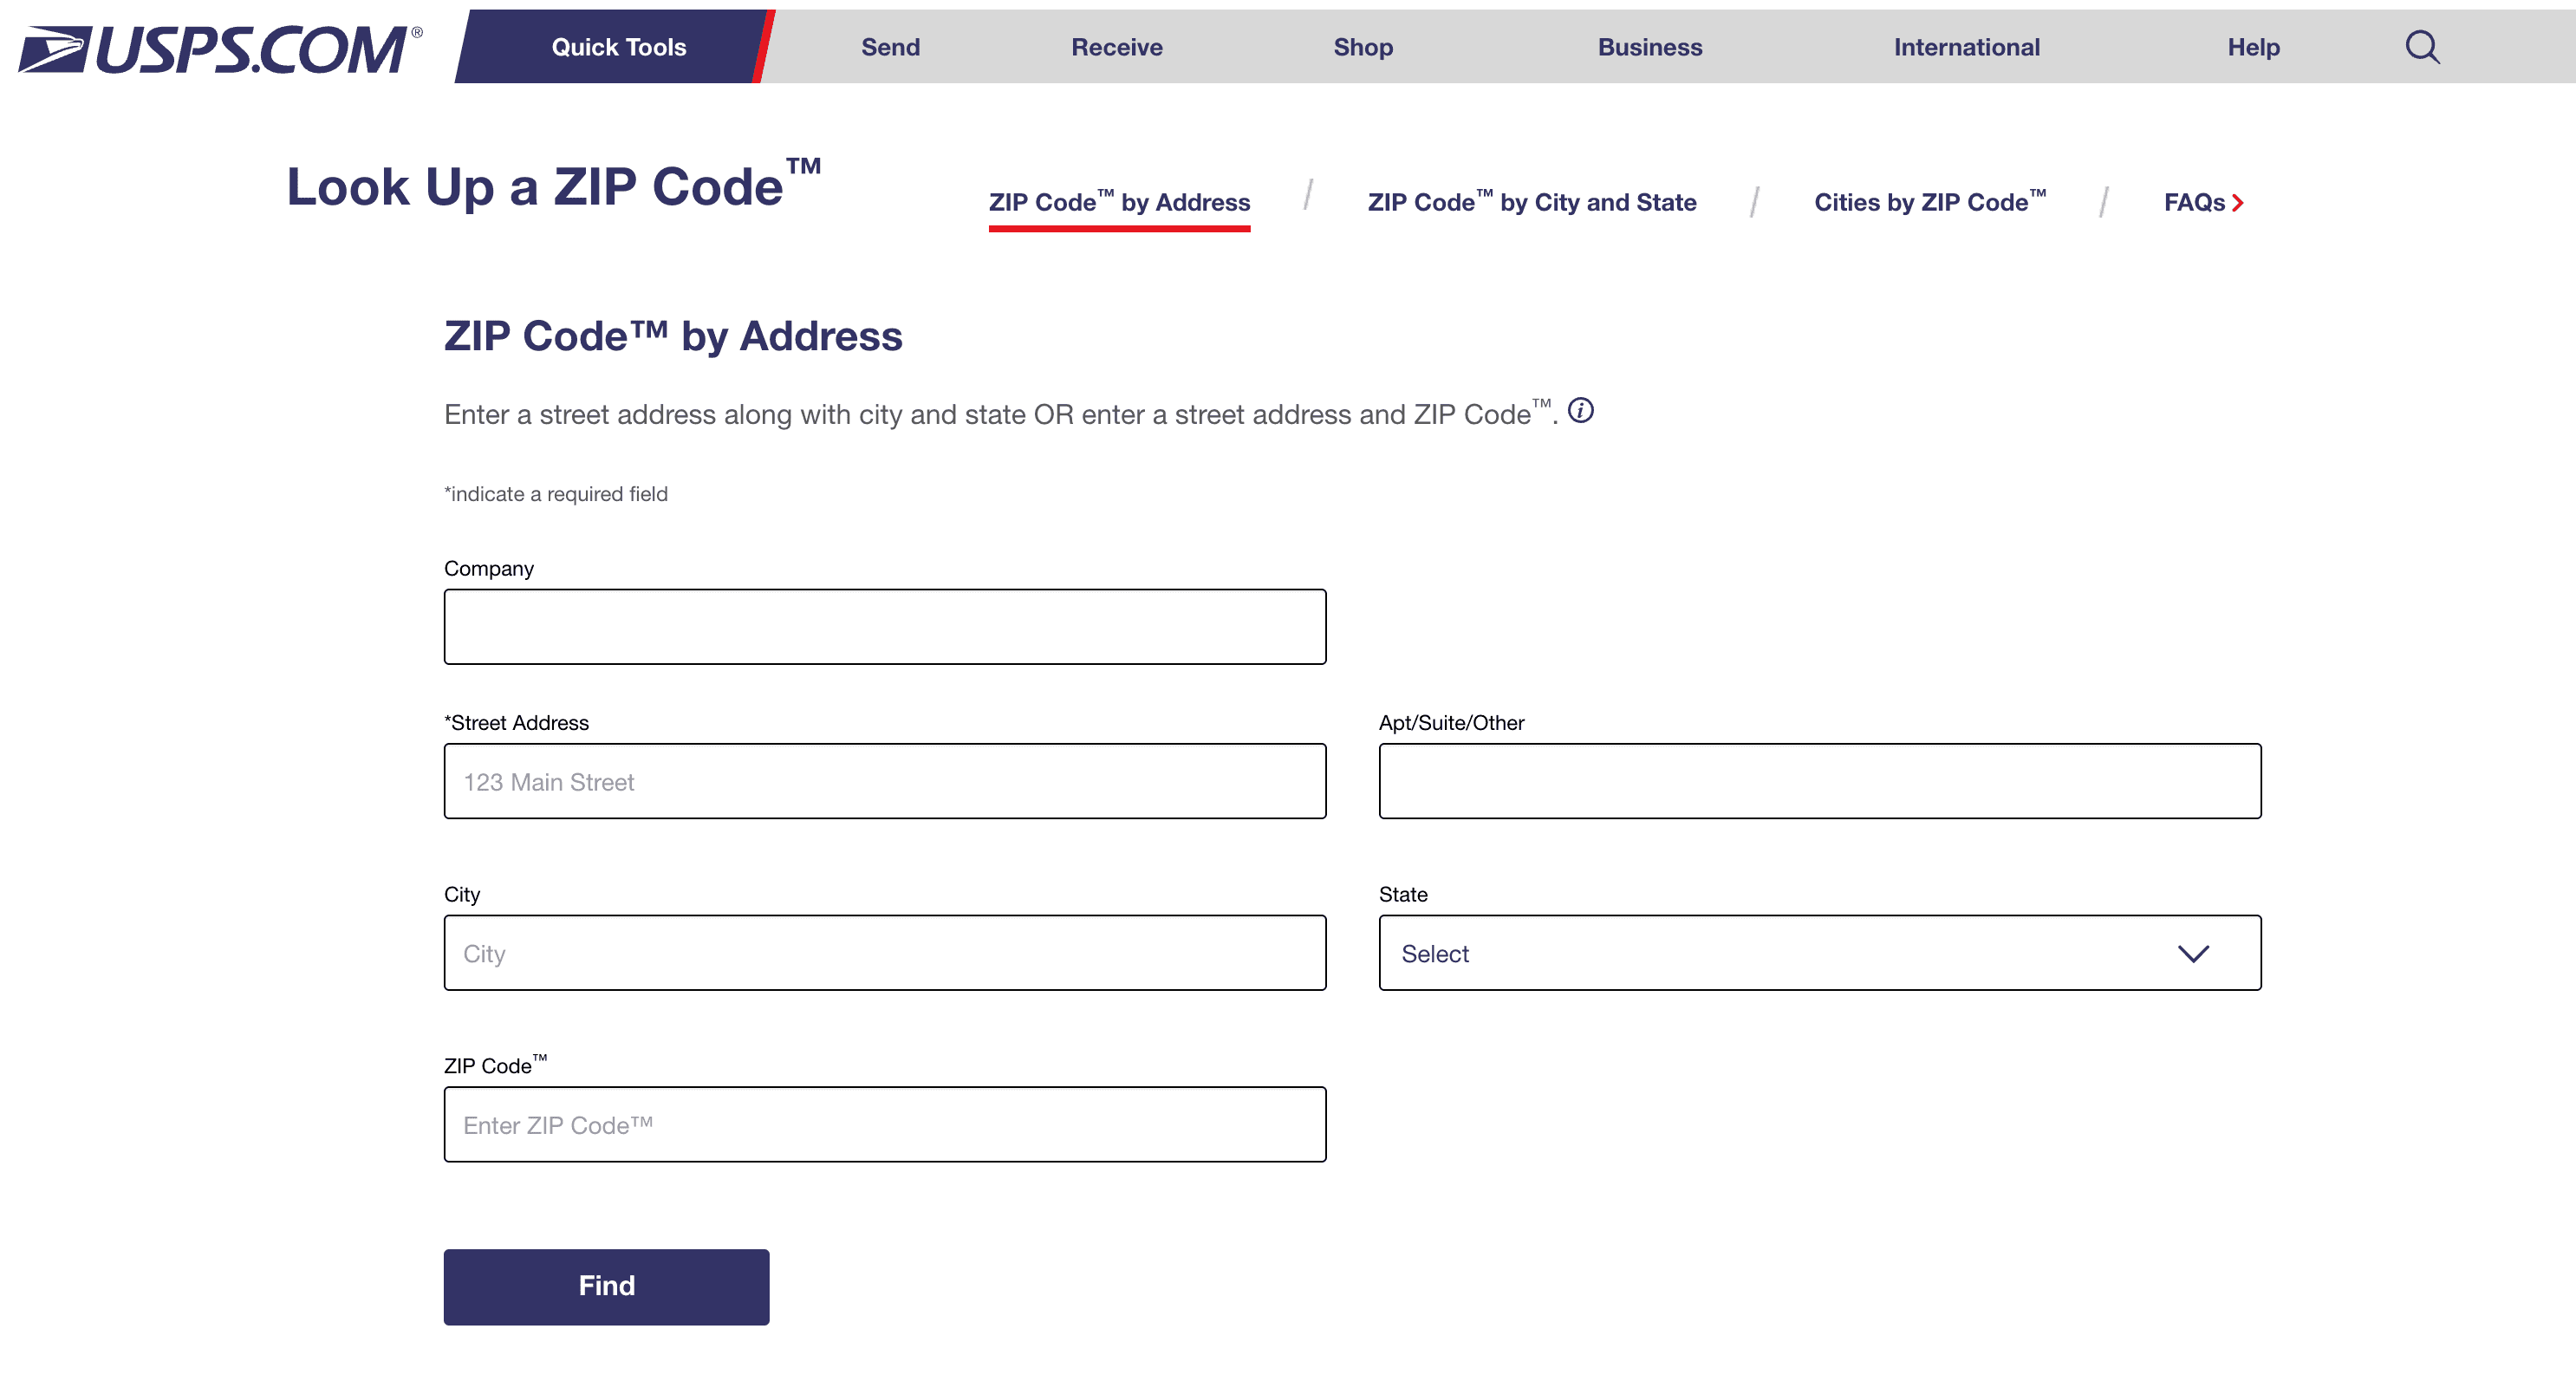Click the Enter ZIP Code field
The height and width of the screenshot is (1394, 2576).
pyautogui.click(x=885, y=1124)
